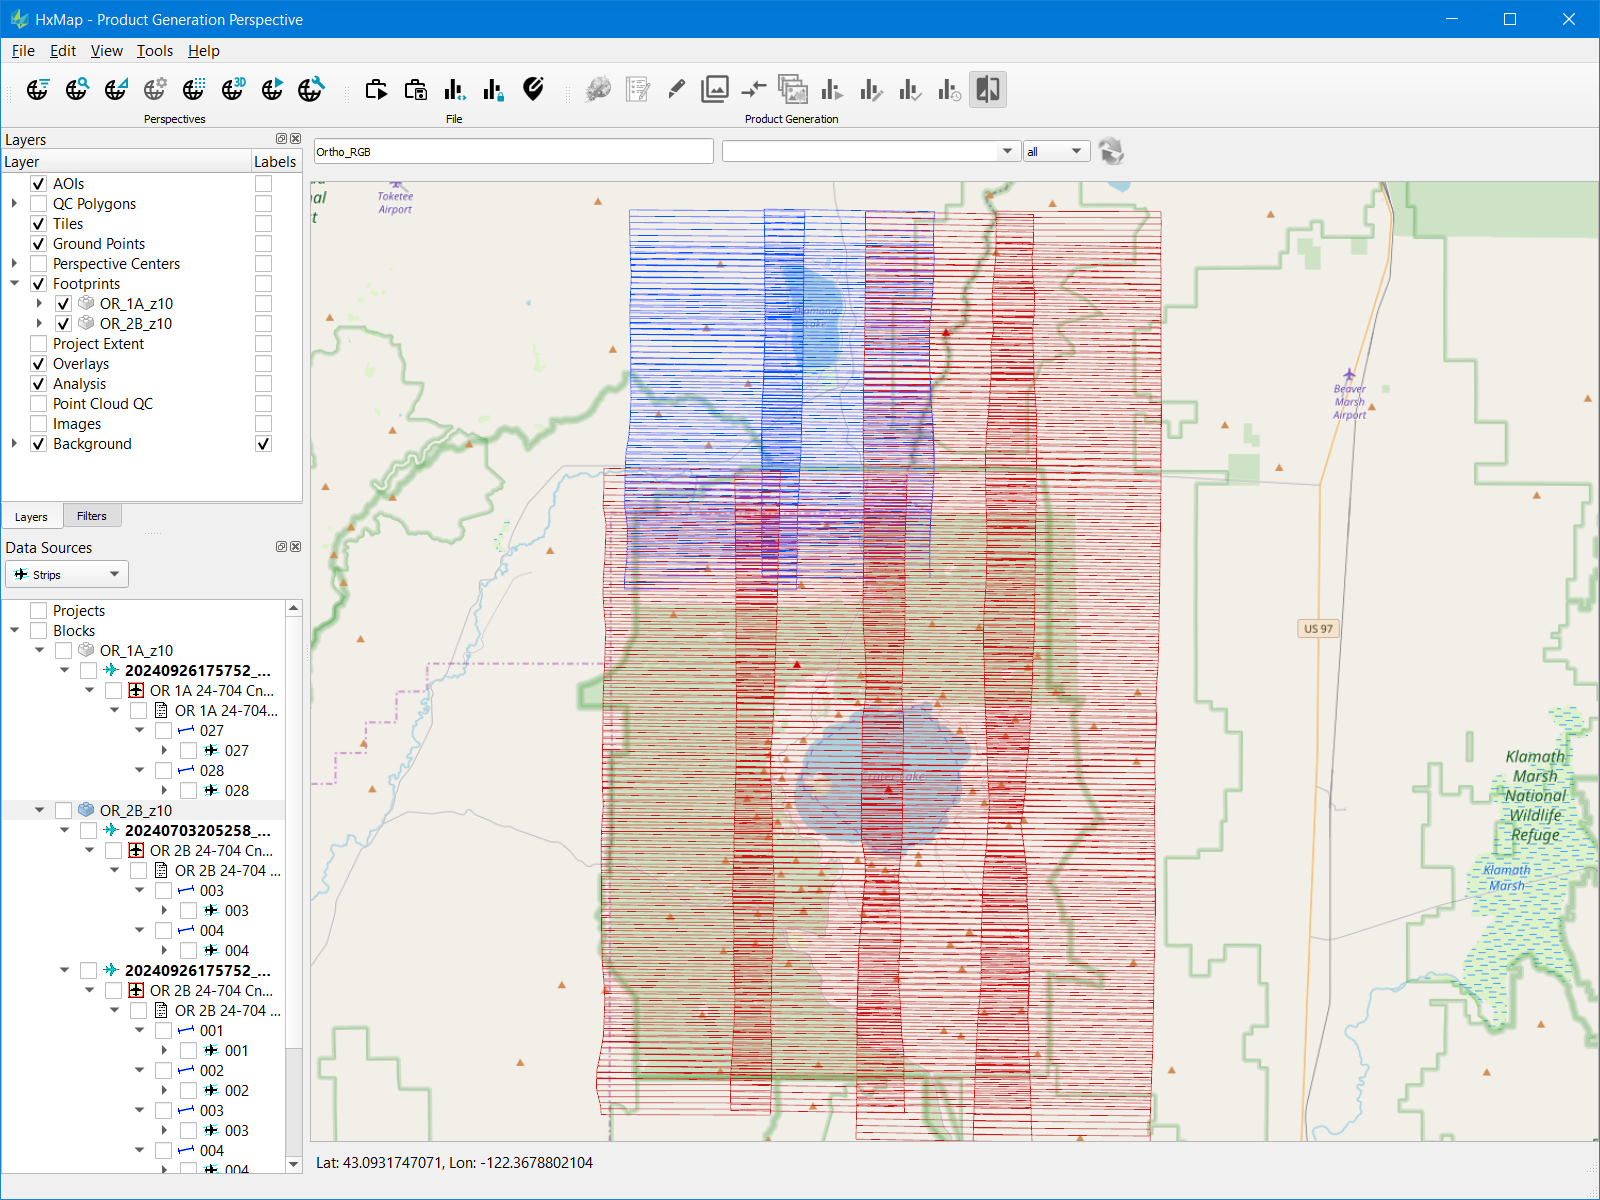Disable the Background labels checkbox
The image size is (1600, 1200).
pyautogui.click(x=263, y=444)
